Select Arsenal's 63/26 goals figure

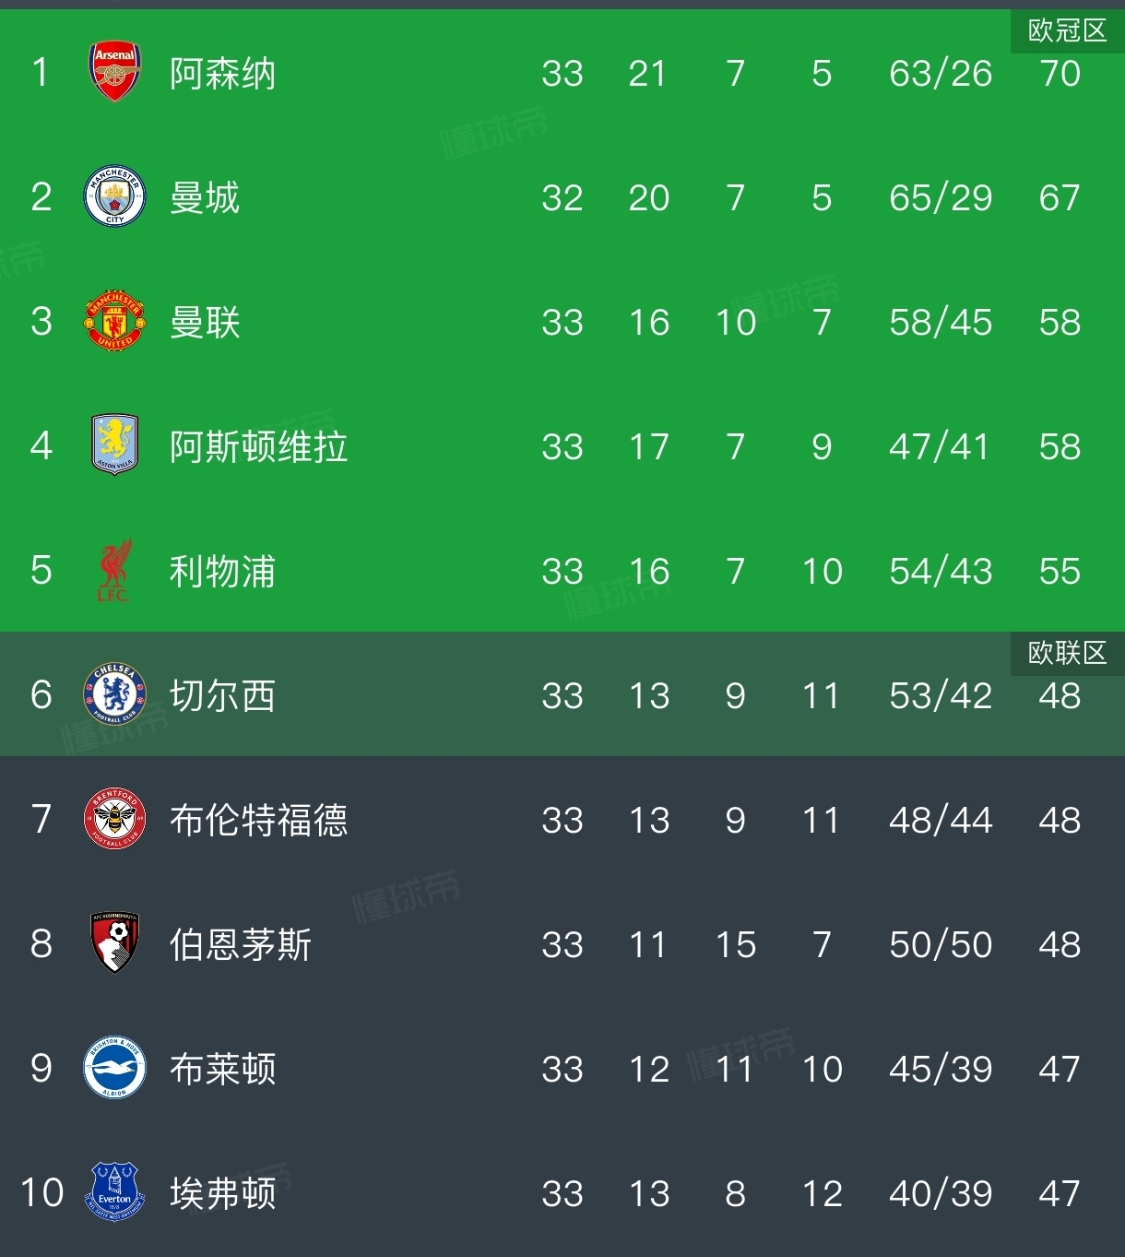940,73
